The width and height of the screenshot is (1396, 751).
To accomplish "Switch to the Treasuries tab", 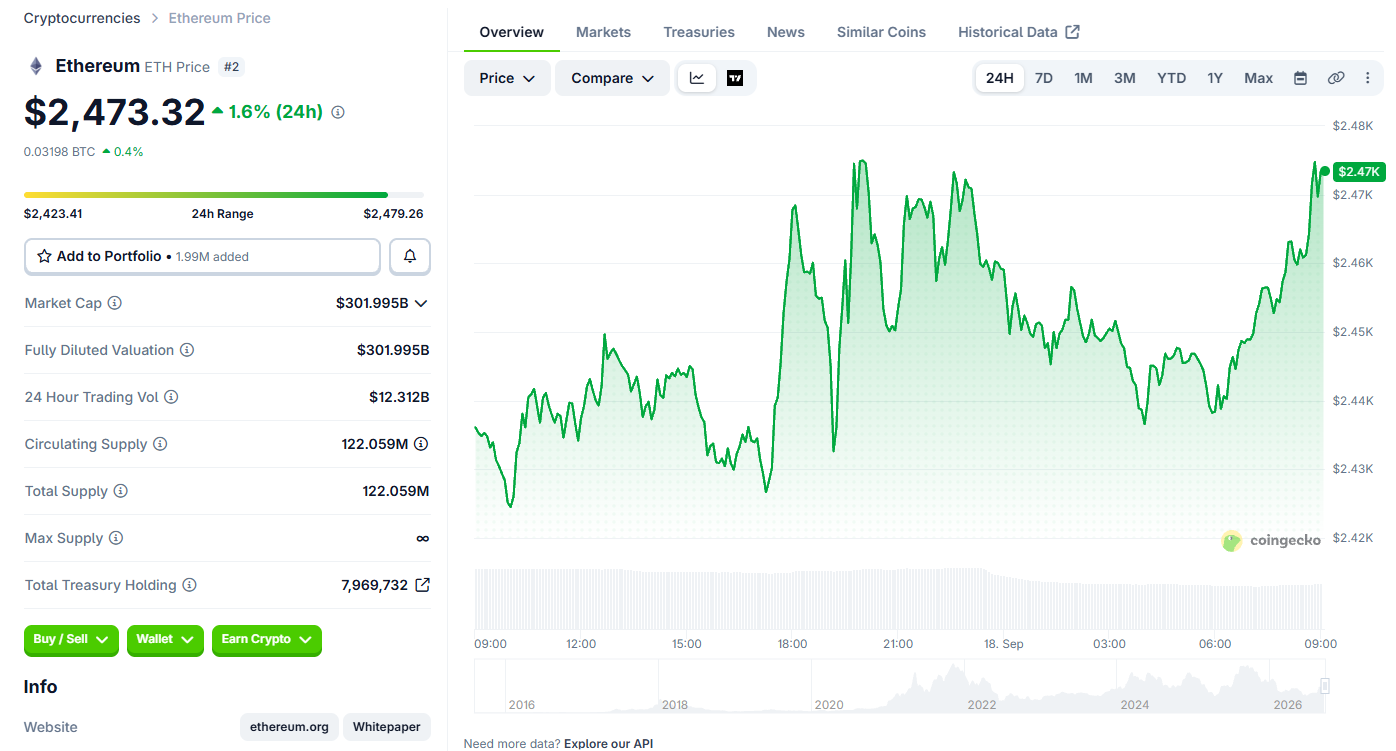I will (699, 32).
